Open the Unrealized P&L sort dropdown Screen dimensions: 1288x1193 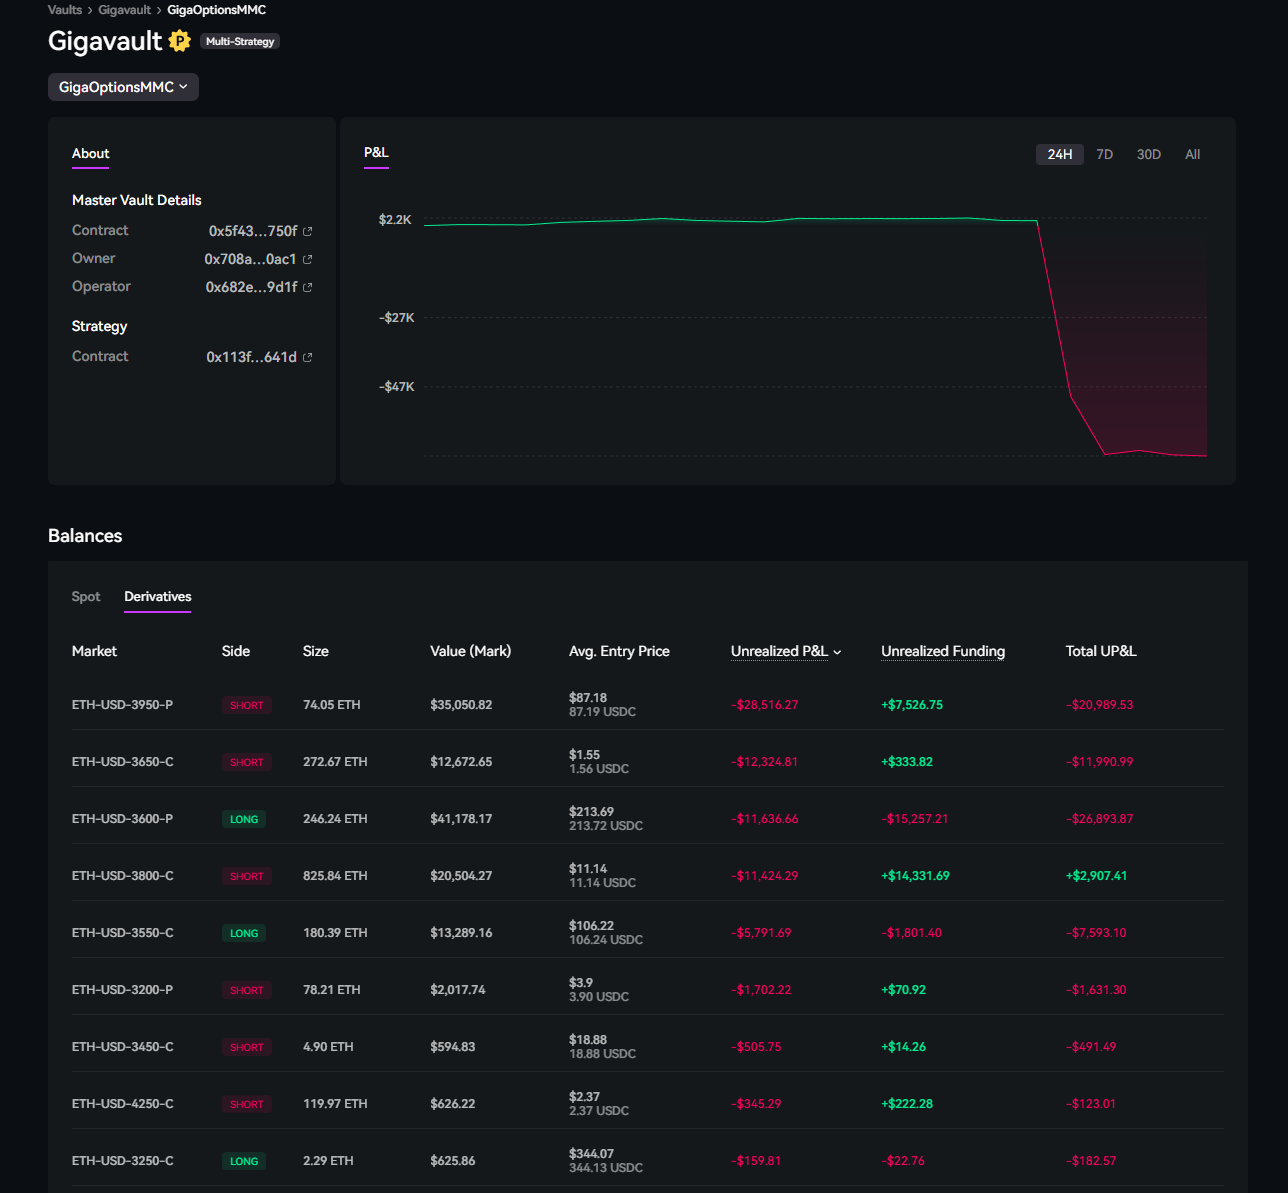click(x=838, y=651)
